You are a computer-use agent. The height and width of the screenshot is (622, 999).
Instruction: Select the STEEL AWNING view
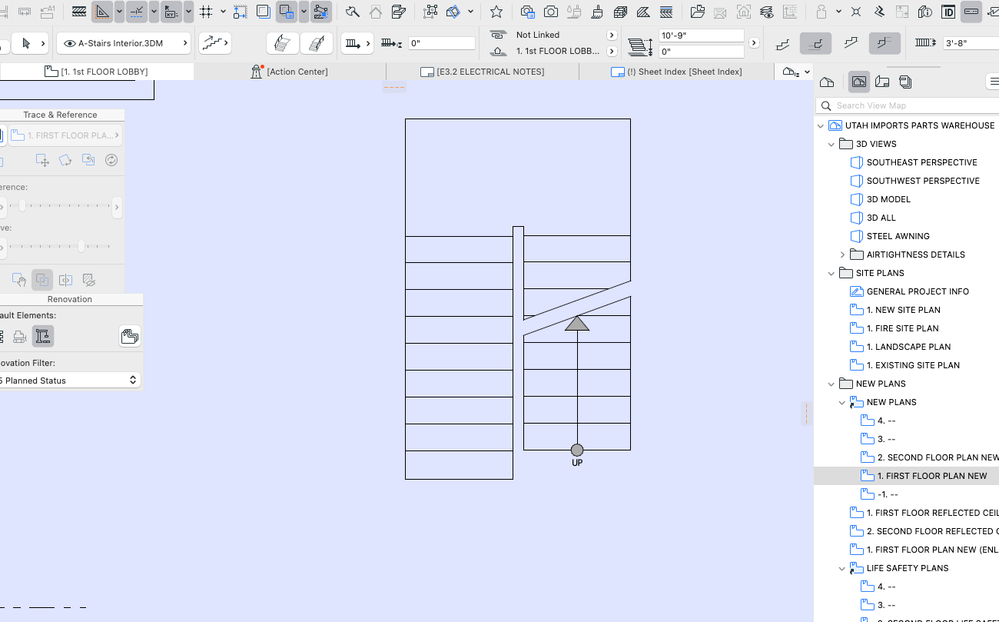click(x=898, y=236)
